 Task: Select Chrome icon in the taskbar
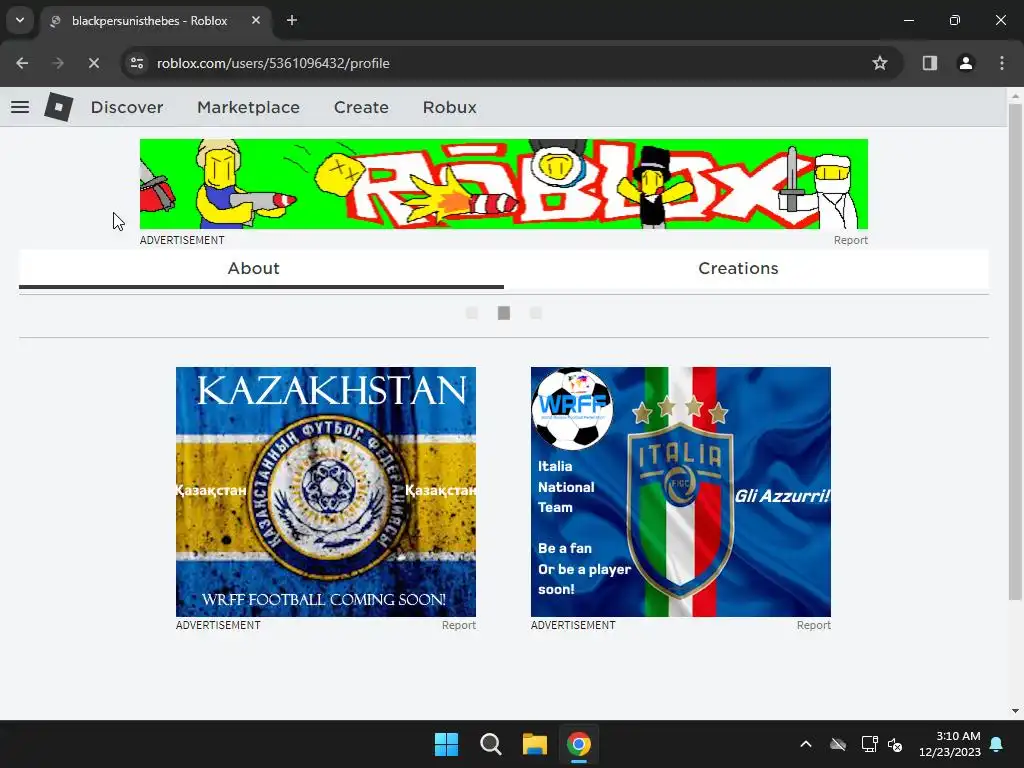pos(579,744)
